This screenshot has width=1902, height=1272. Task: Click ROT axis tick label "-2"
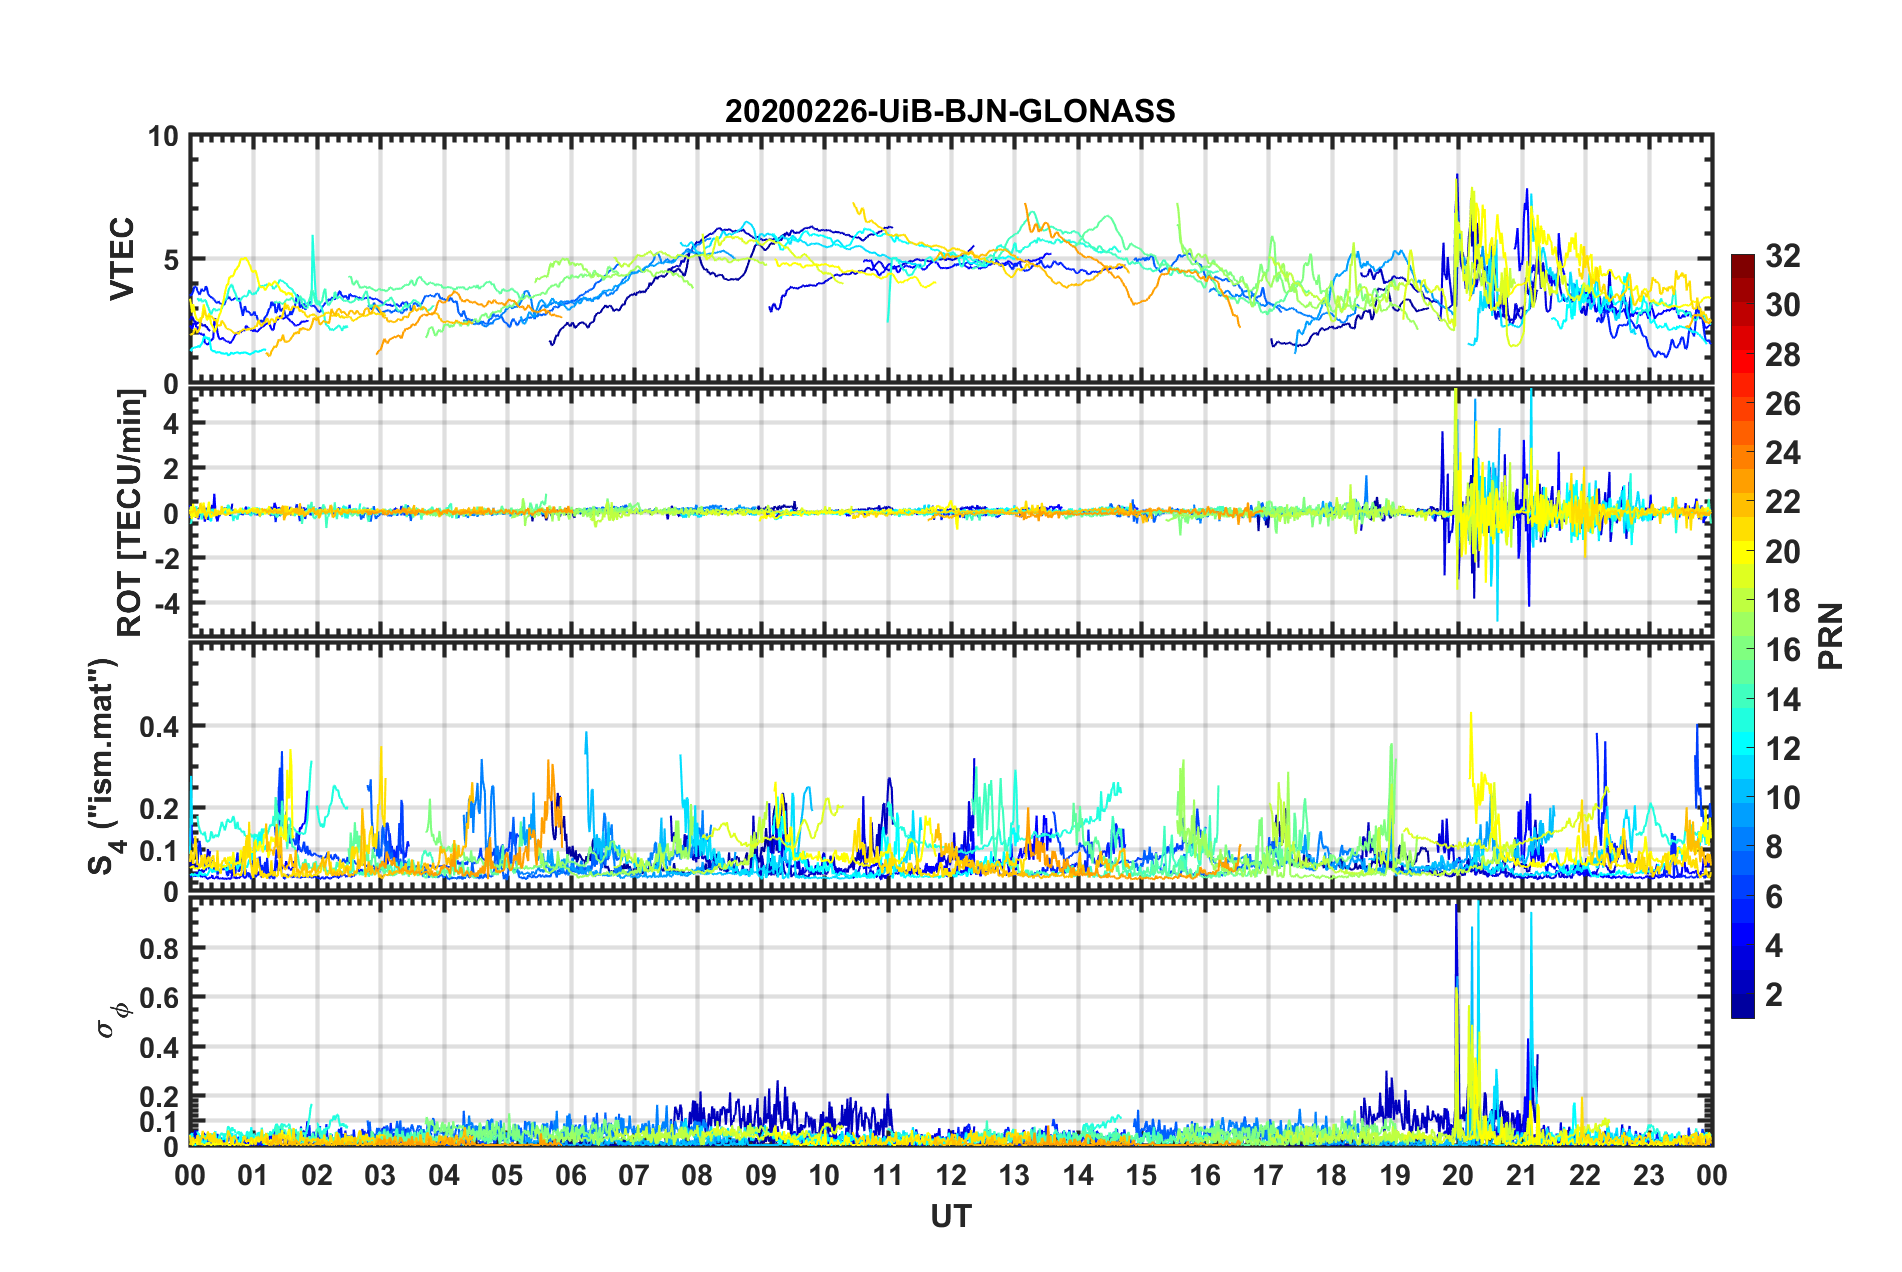[165, 558]
